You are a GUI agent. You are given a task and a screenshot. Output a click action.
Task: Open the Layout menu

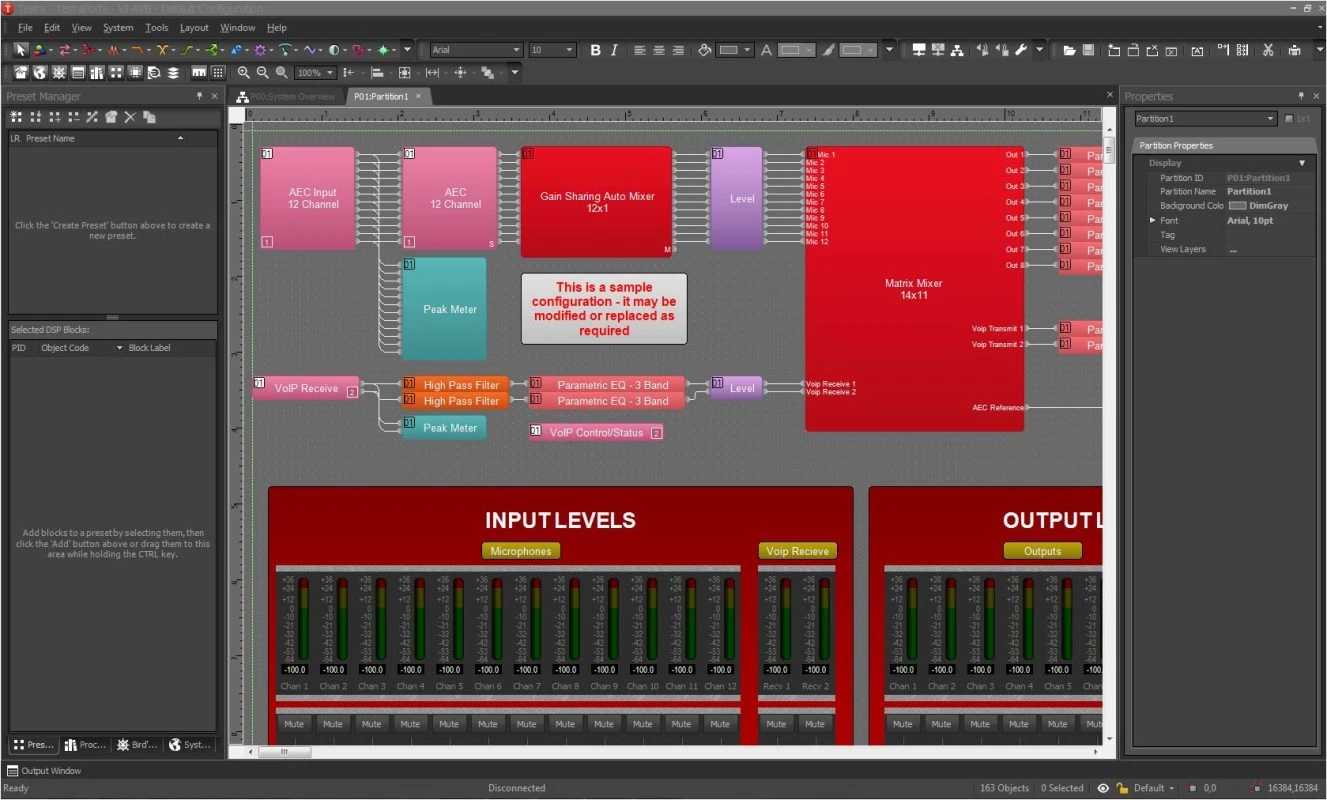coord(194,28)
